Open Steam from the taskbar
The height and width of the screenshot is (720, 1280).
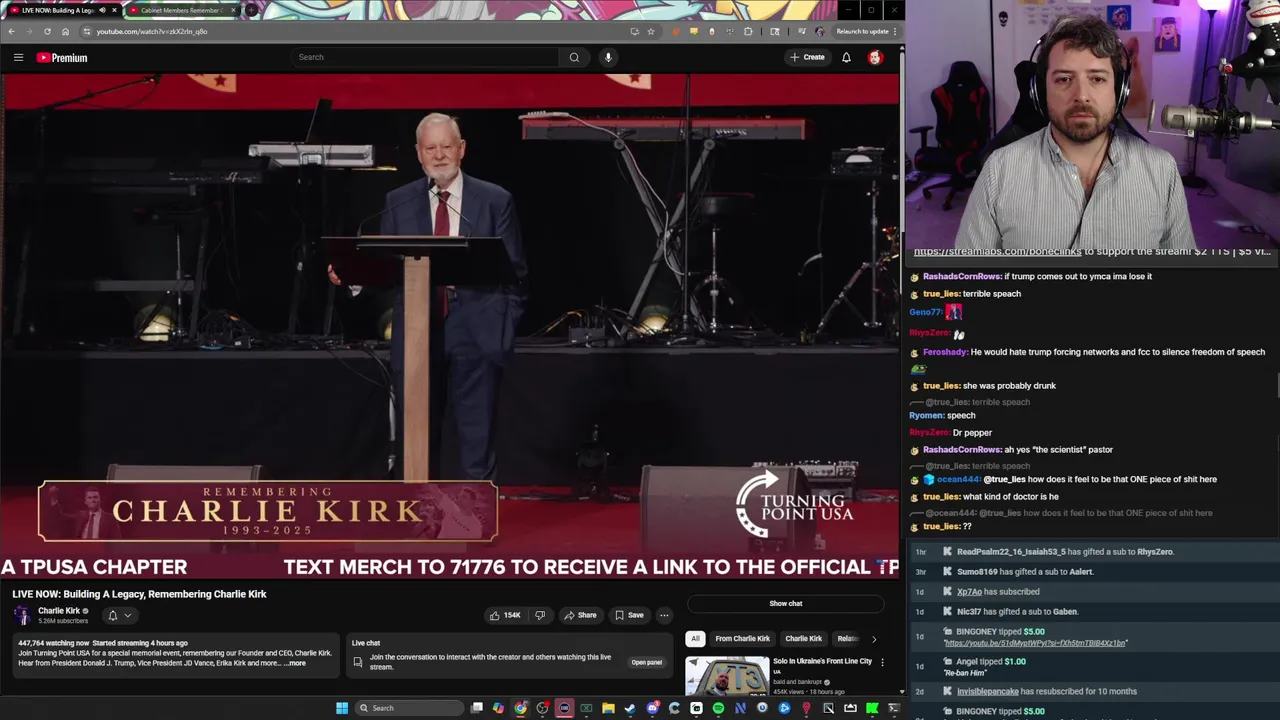pos(630,708)
